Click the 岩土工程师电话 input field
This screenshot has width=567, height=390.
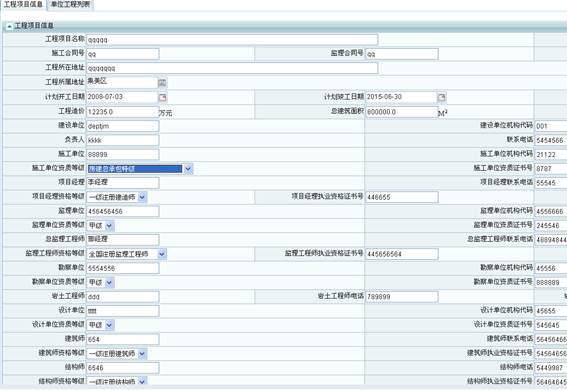click(402, 297)
